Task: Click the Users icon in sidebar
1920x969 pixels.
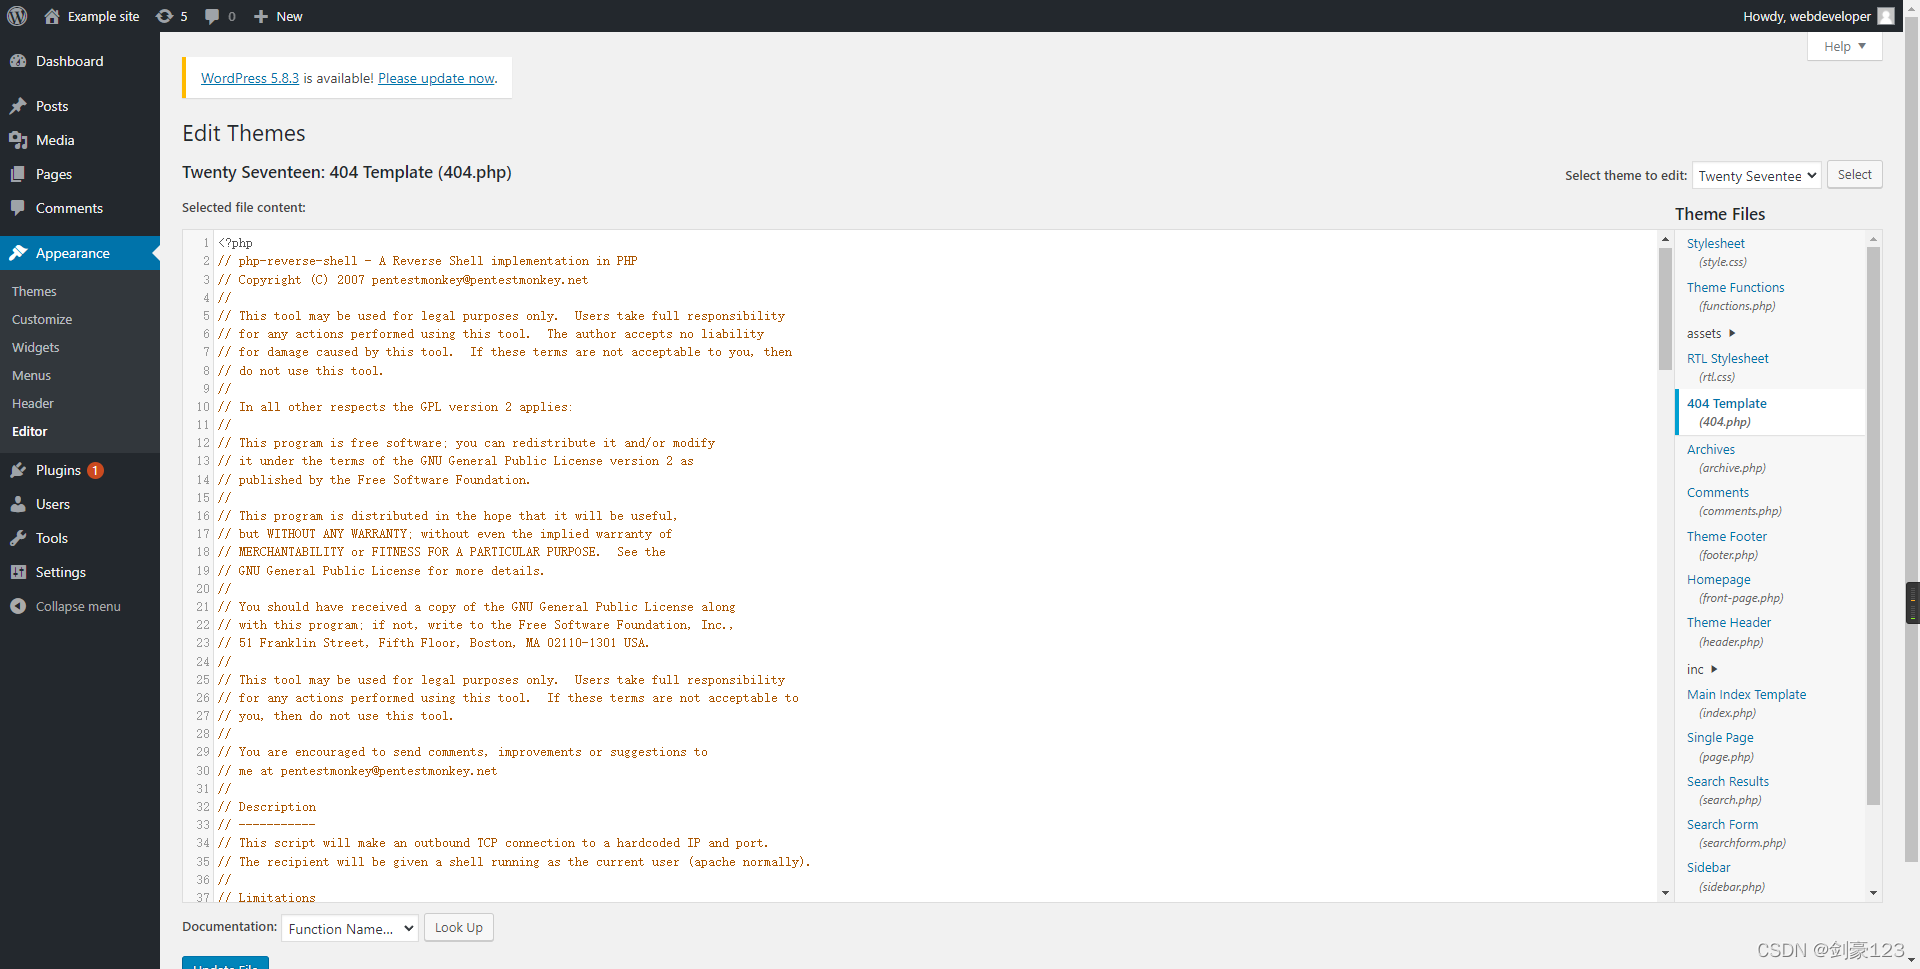Action: pos(18,504)
